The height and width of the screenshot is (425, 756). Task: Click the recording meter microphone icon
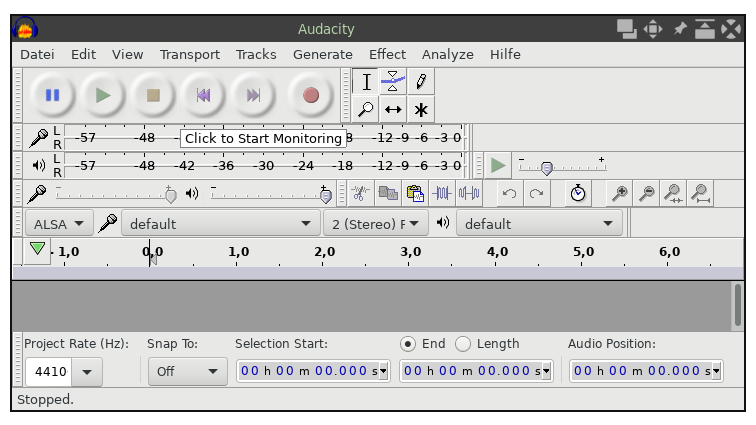coord(38,138)
